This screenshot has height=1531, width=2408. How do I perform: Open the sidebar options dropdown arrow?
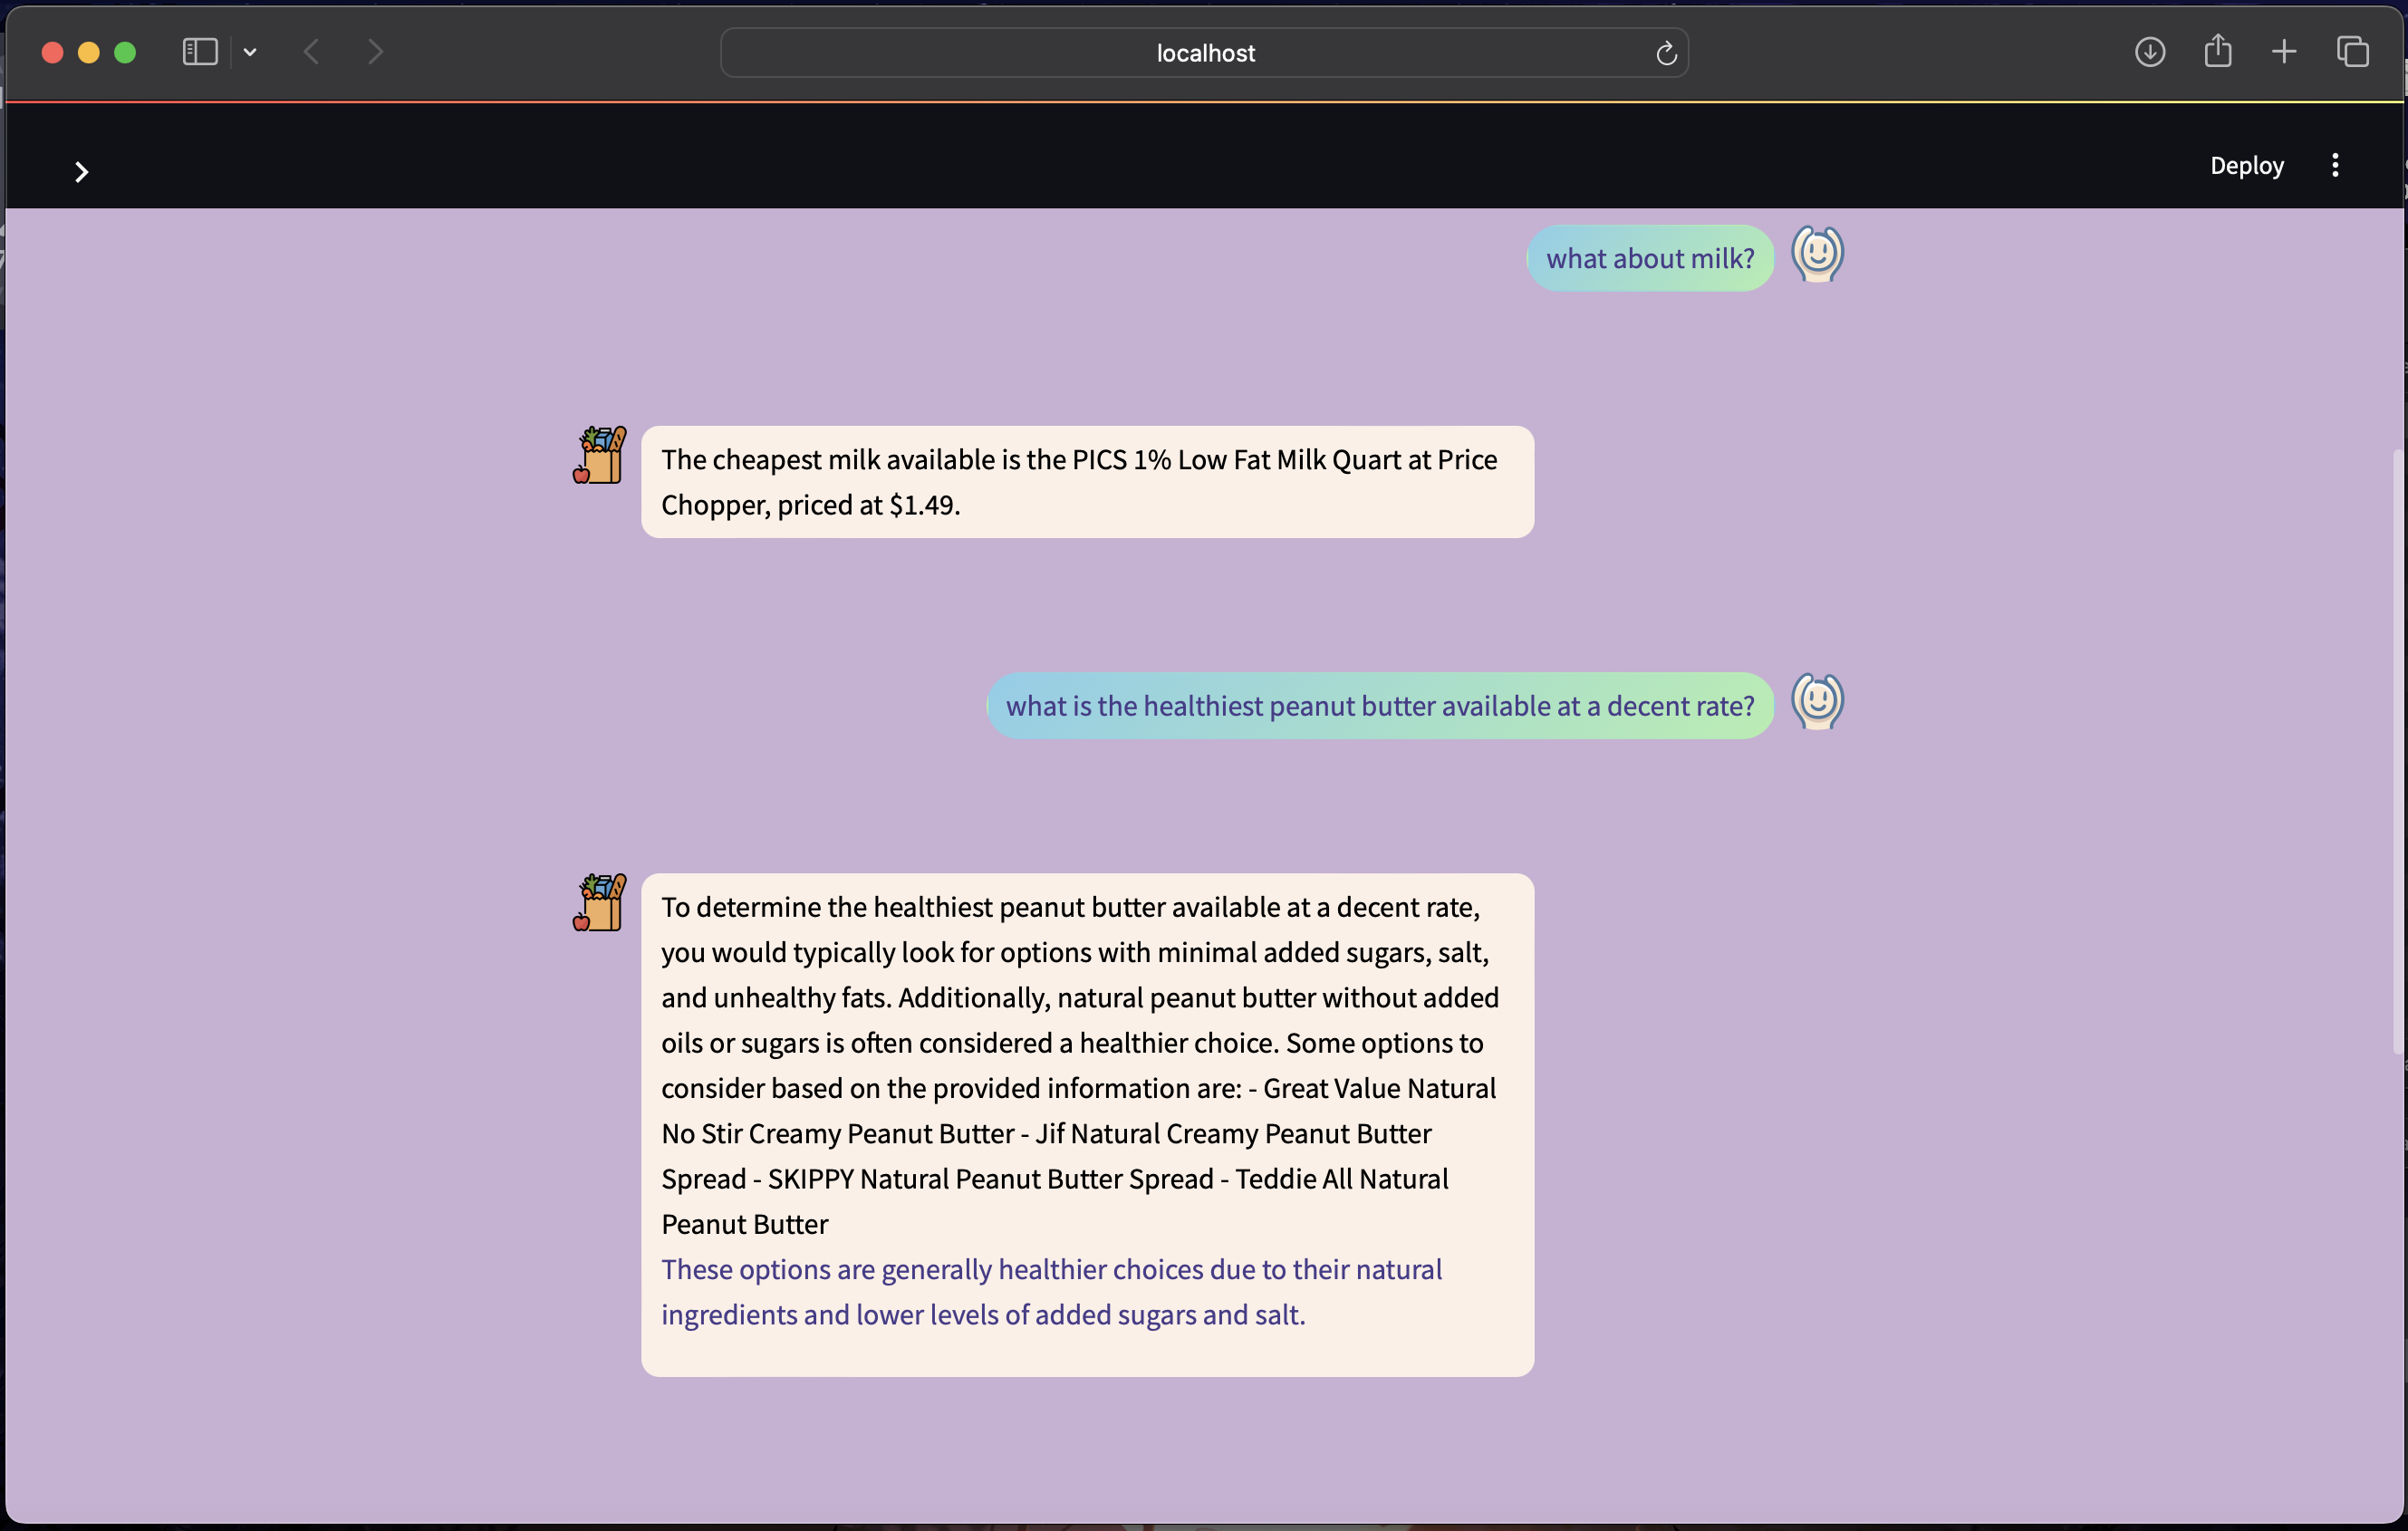click(x=250, y=52)
